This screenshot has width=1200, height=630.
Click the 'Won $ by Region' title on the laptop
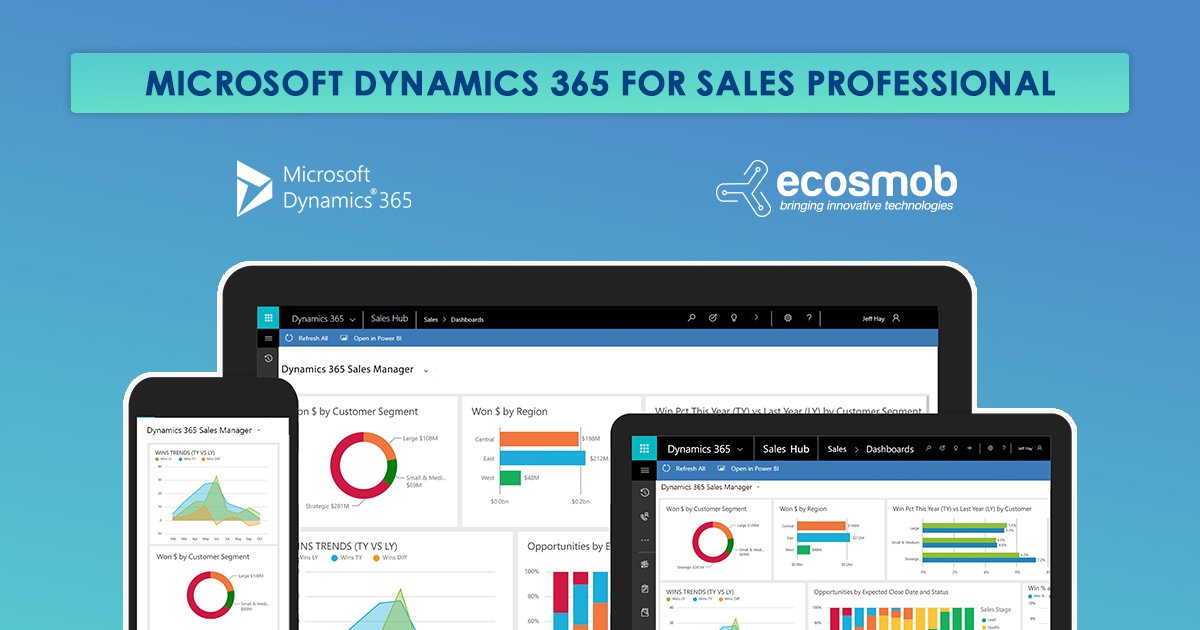(510, 411)
